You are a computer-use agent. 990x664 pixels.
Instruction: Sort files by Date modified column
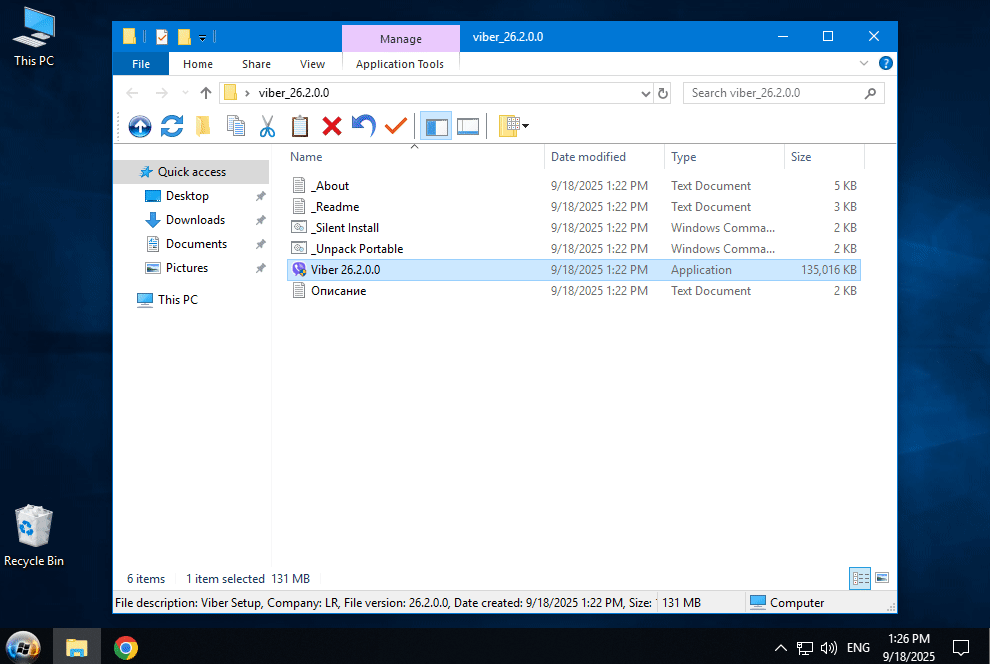(588, 157)
